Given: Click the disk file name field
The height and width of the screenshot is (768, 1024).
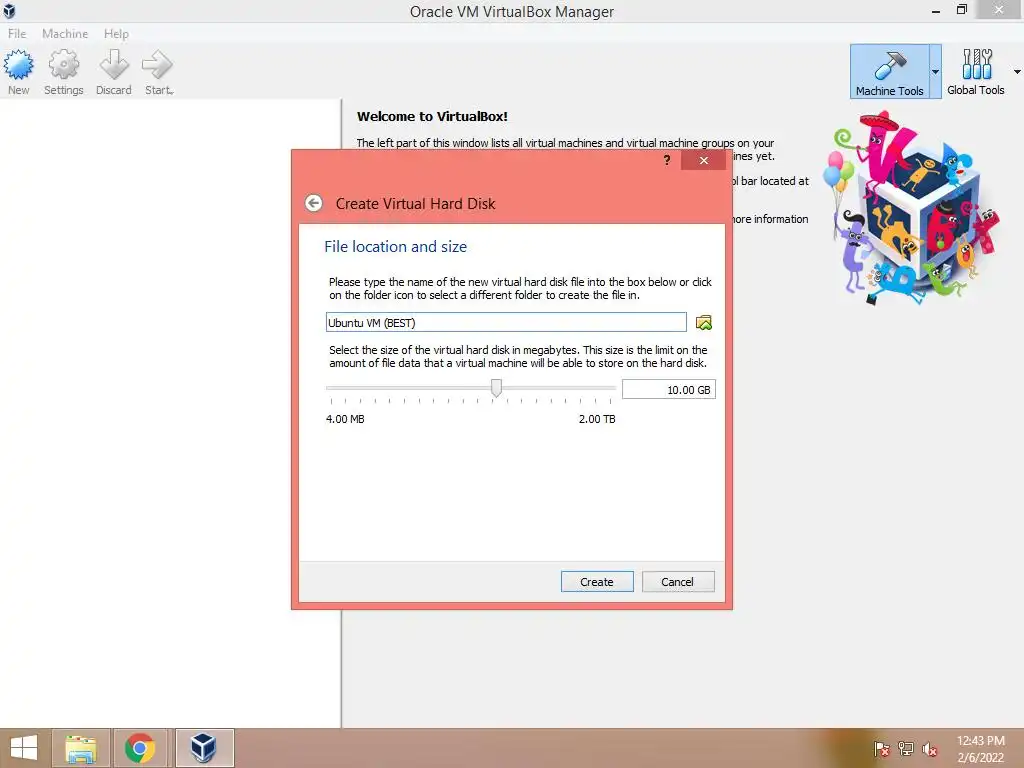Looking at the screenshot, I should 506,323.
